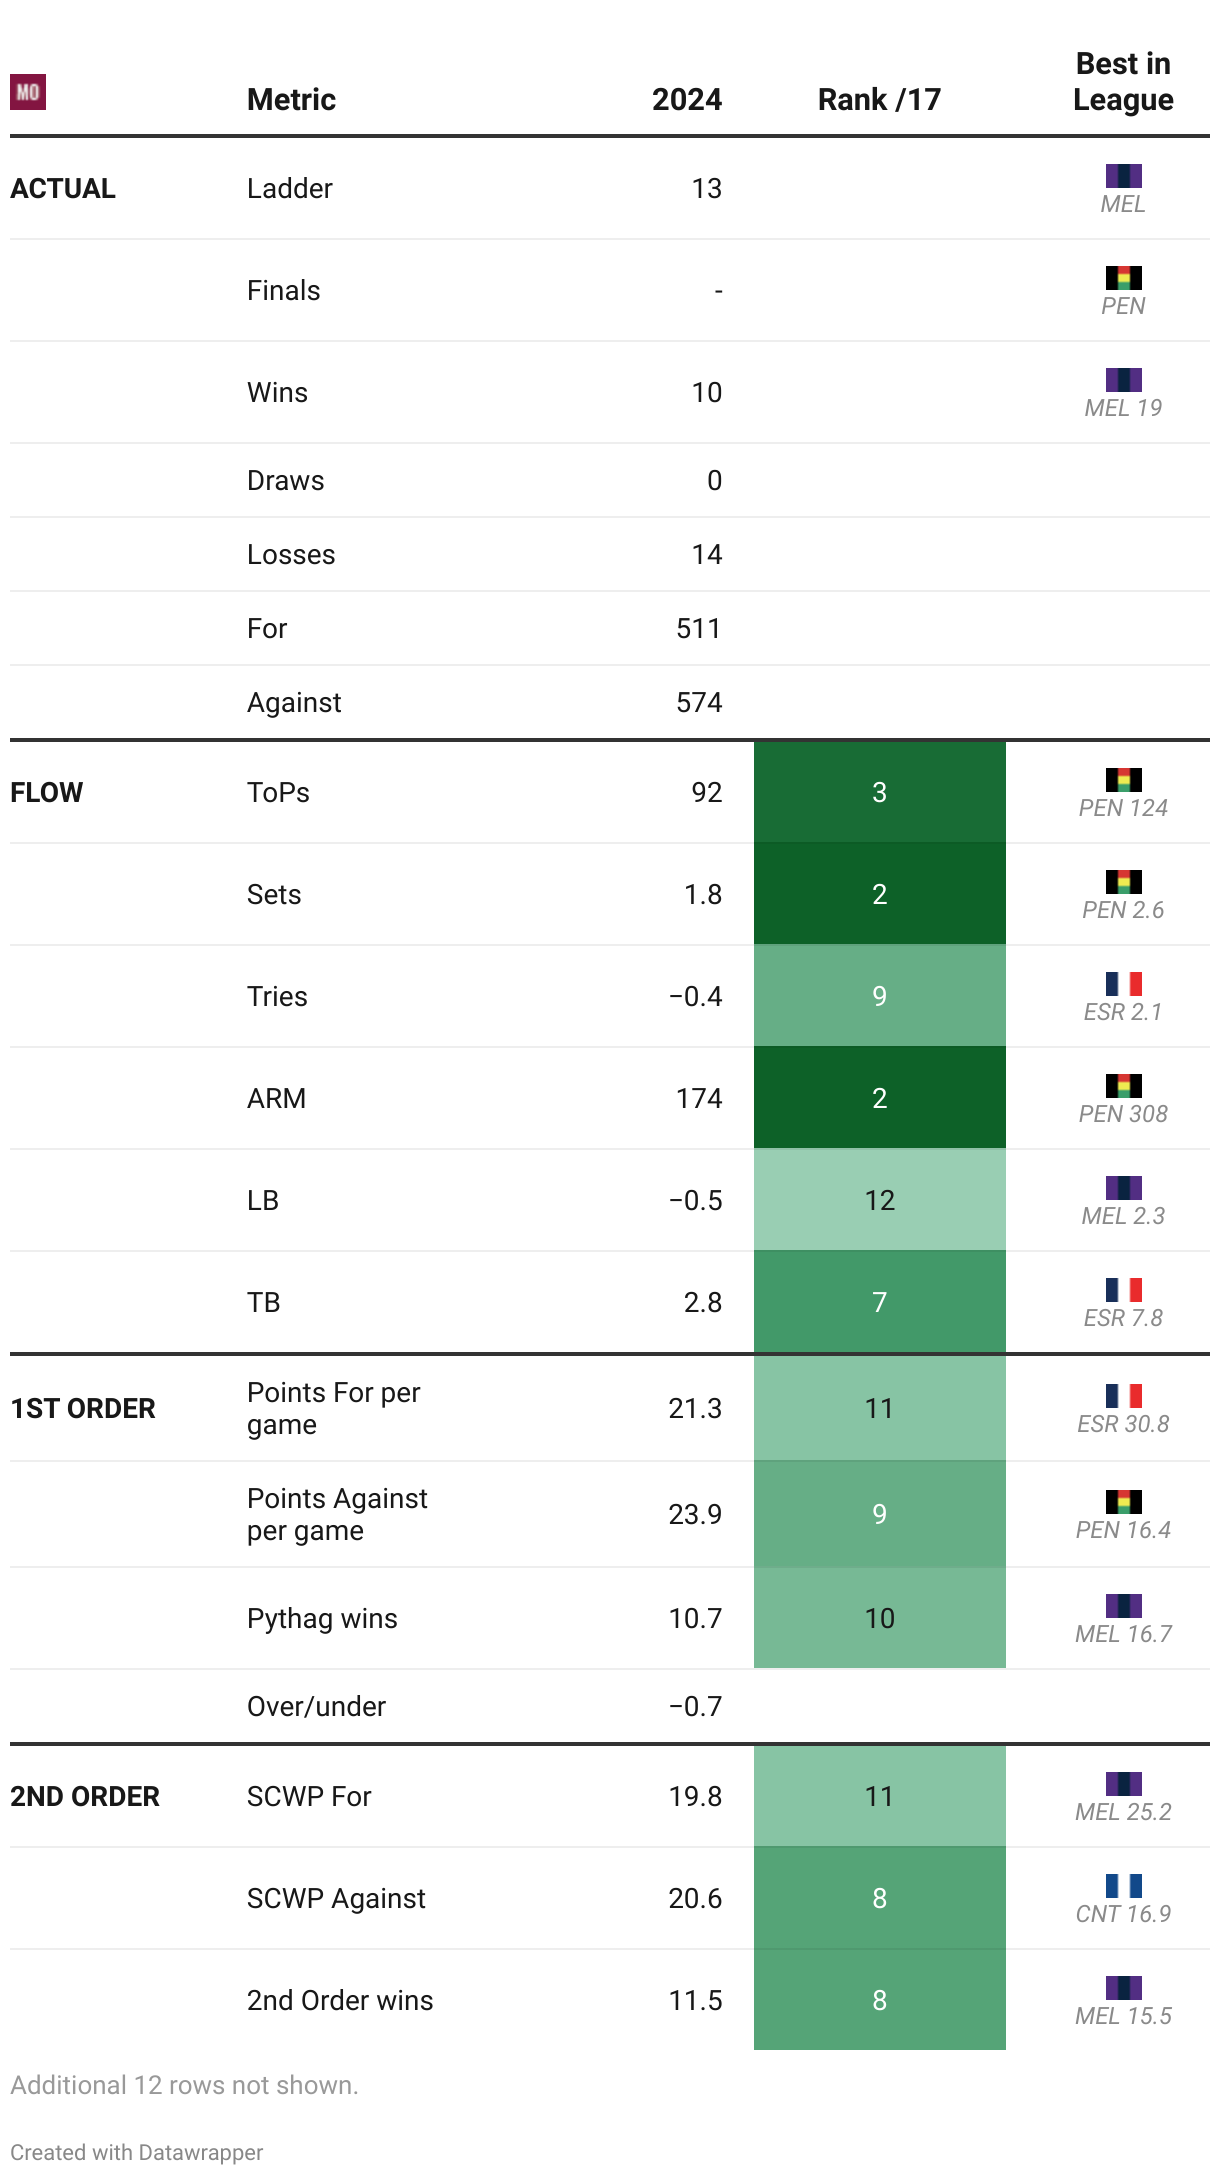Click the CNT flag in SCWP Against row
Screen dimensions: 1220x2176
coord(1123,1886)
